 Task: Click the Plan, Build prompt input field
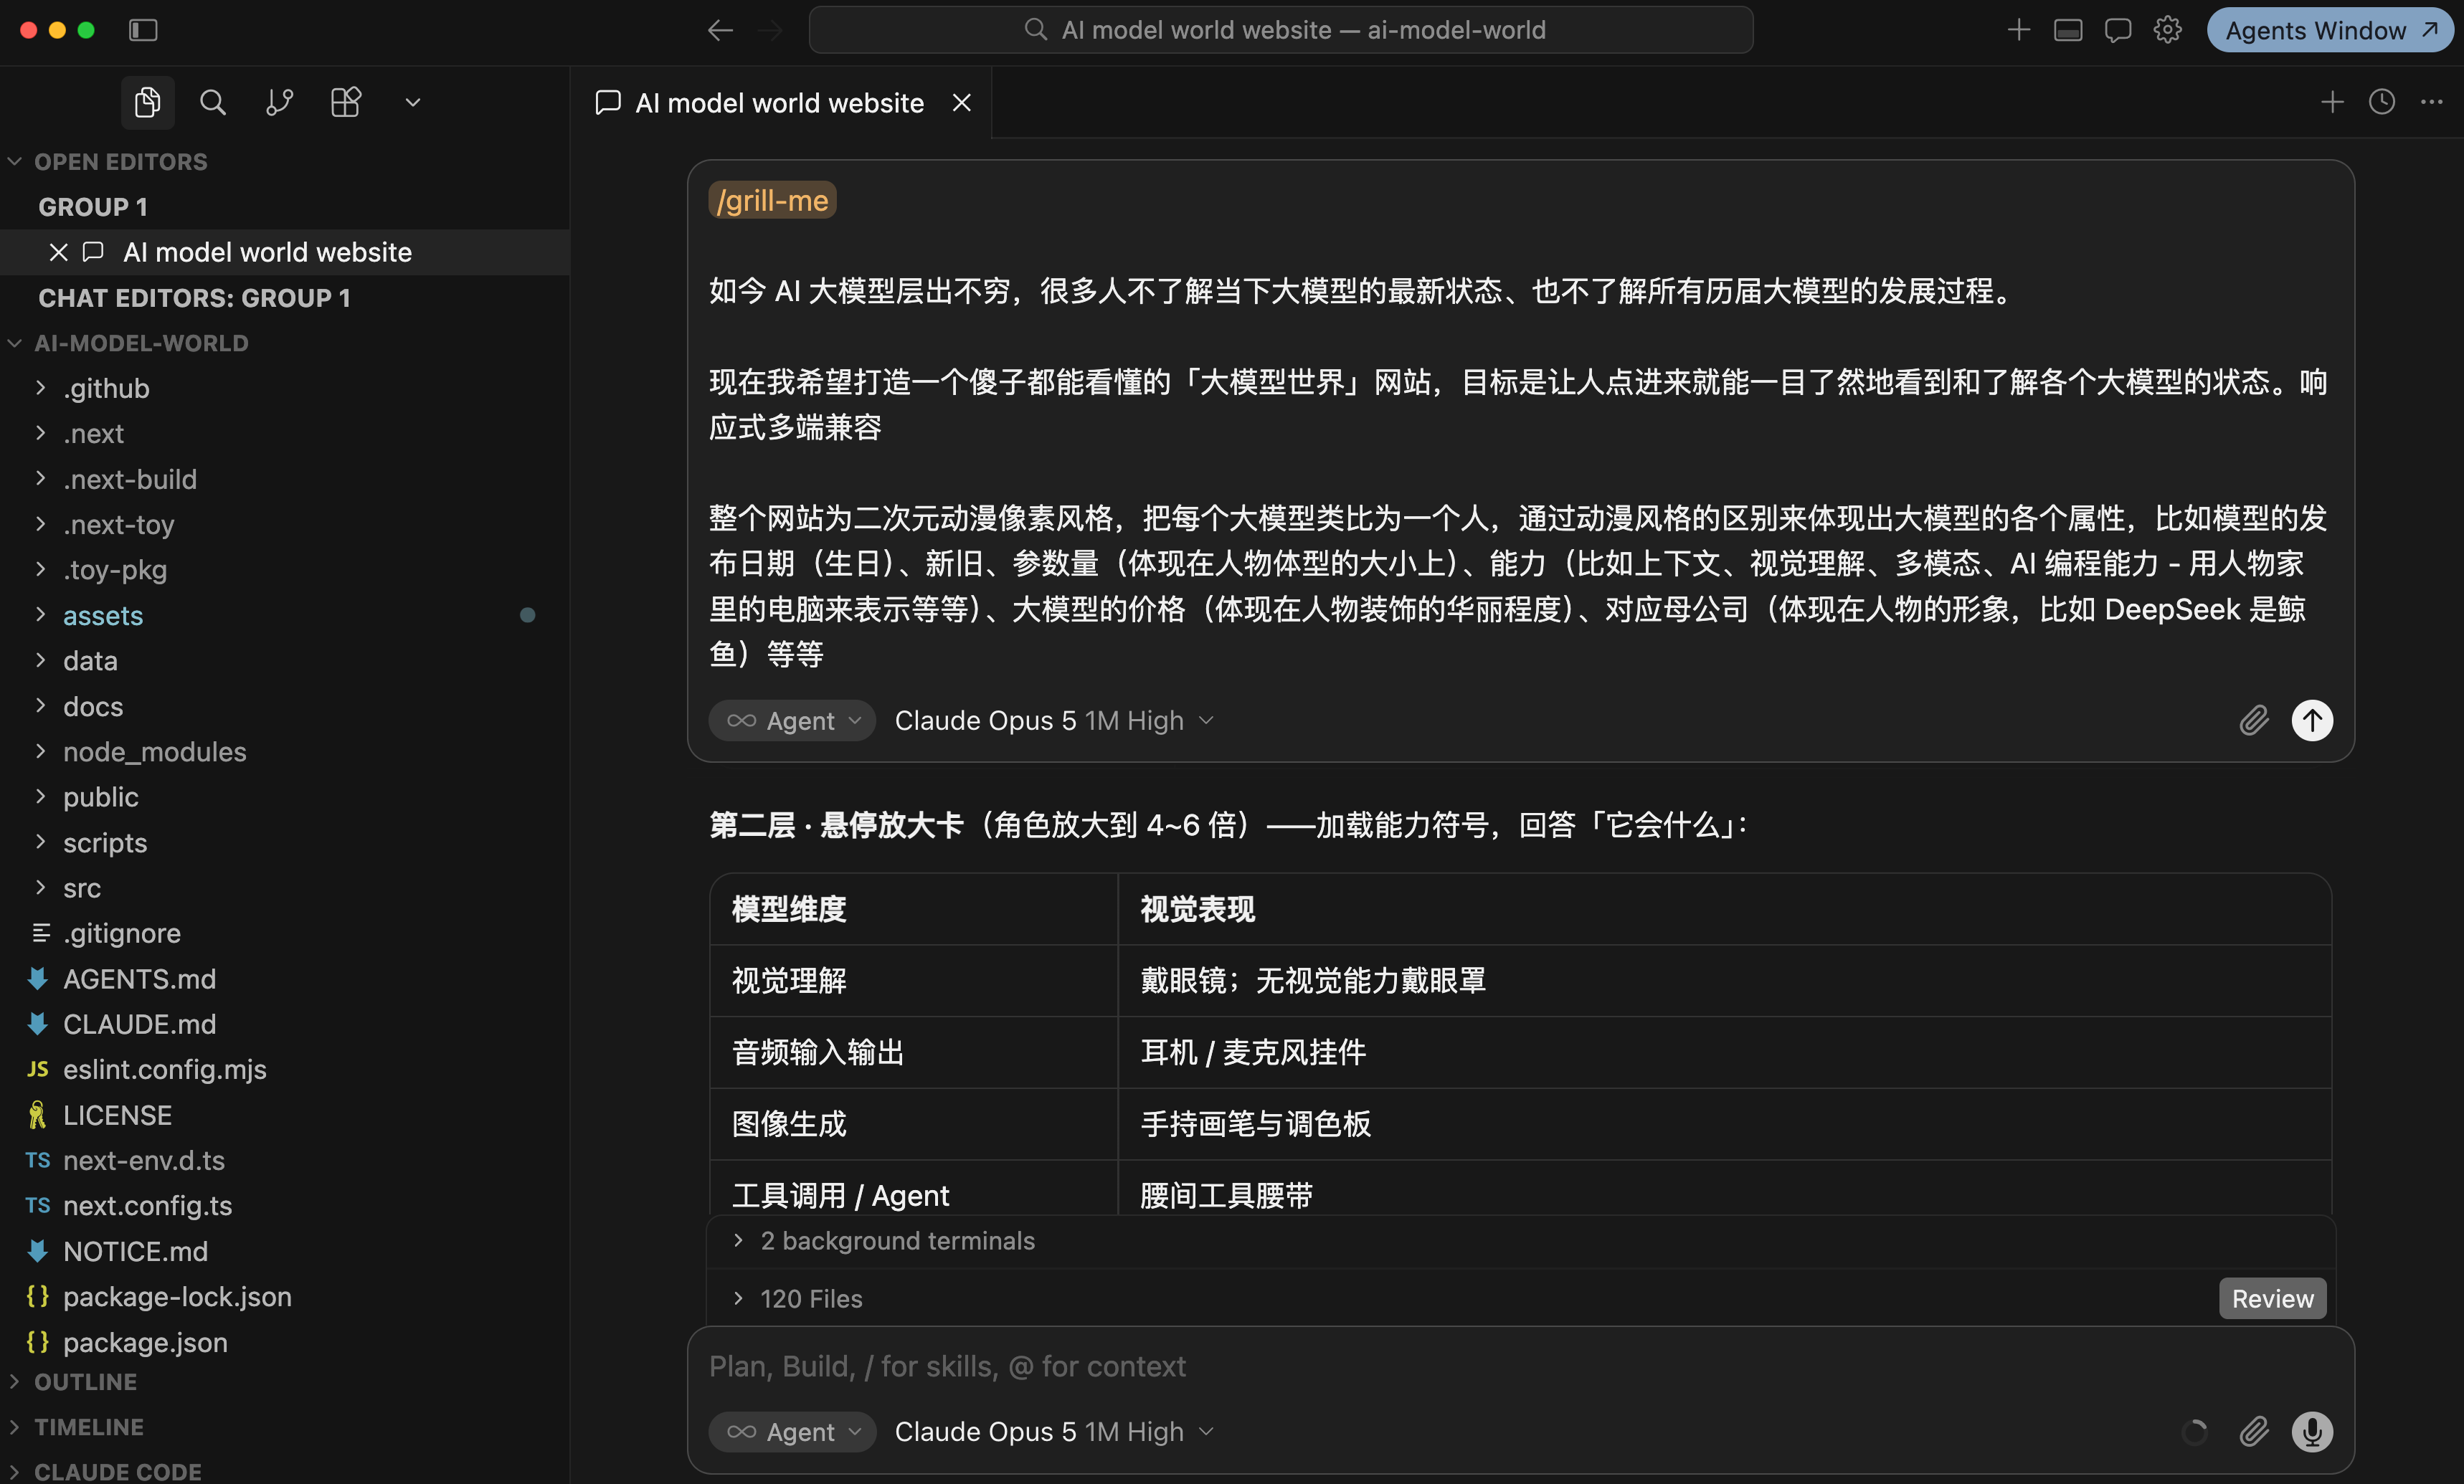pyautogui.click(x=1520, y=1366)
